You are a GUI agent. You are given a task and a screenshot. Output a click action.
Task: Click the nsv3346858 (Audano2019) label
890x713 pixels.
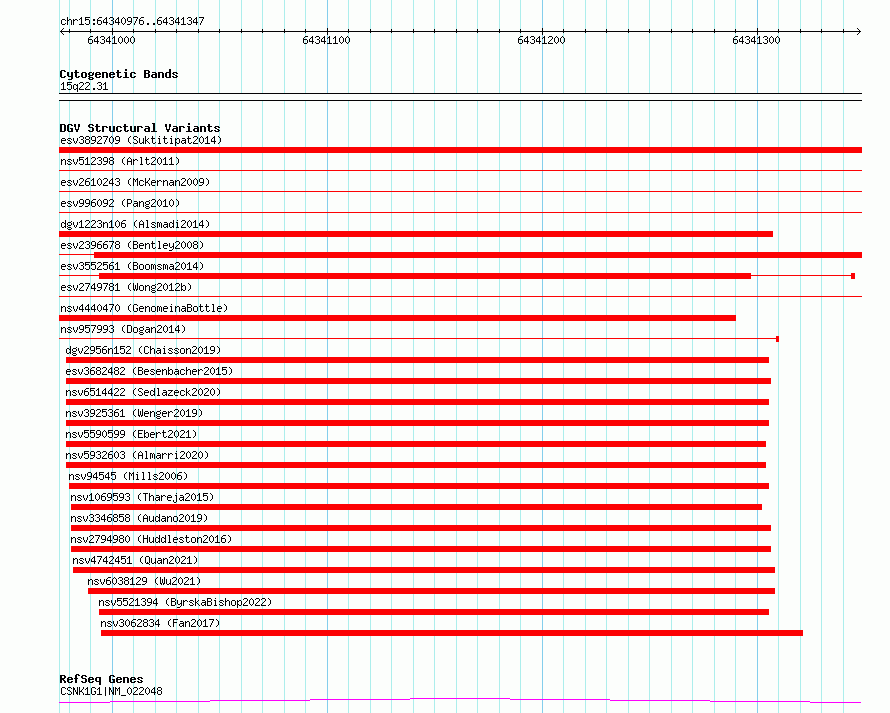tap(139, 518)
